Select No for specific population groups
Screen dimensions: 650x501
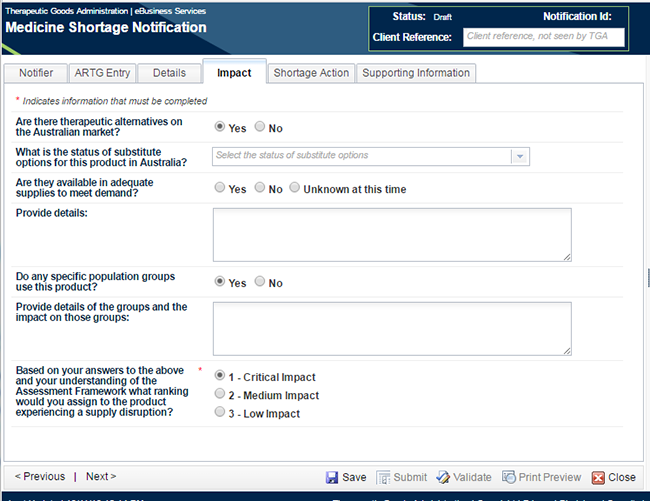tap(260, 282)
